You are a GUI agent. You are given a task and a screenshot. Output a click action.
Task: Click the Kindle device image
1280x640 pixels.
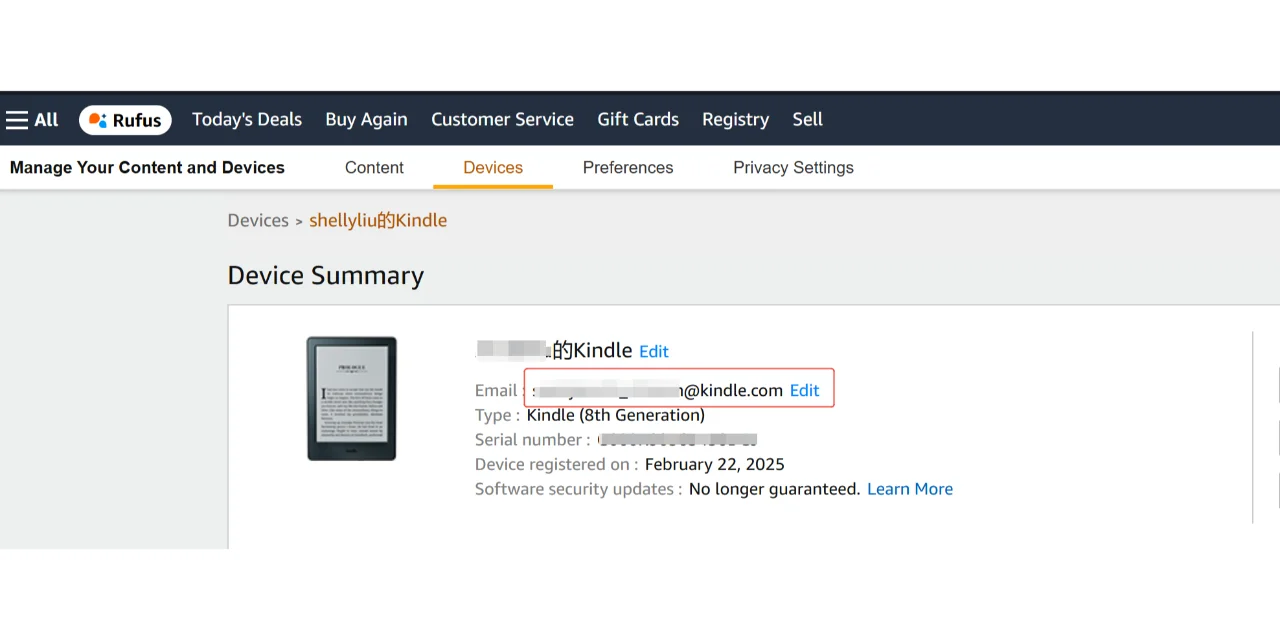click(351, 398)
